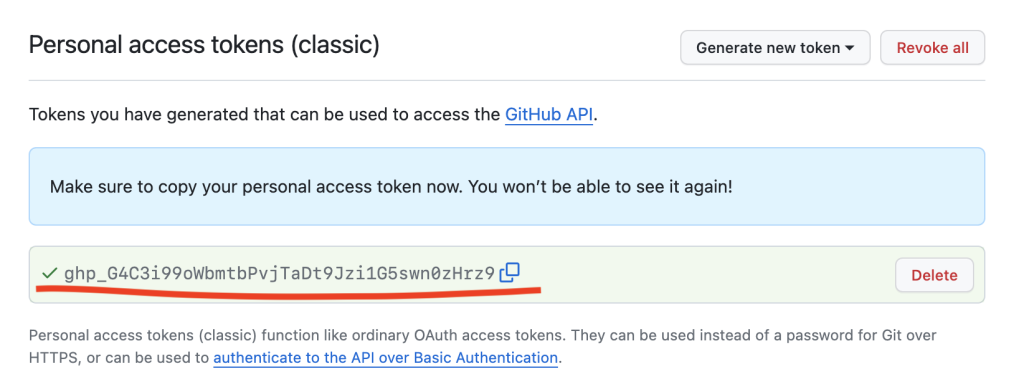The image size is (1024, 389).
Task: Follow the Basic Authentication API link
Action: (385, 358)
